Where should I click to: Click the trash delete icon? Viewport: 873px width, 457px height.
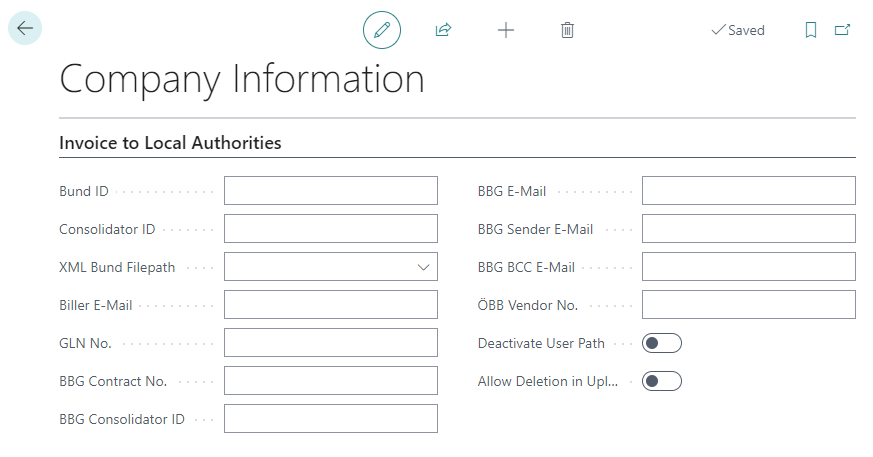[567, 30]
